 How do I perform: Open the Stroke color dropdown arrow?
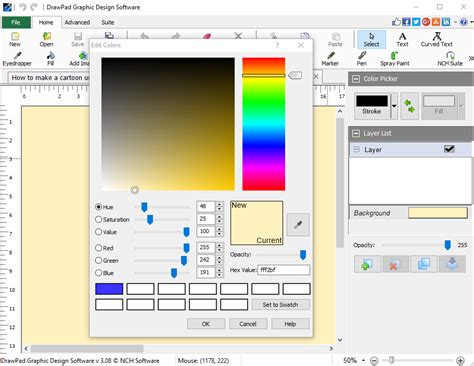click(x=394, y=106)
